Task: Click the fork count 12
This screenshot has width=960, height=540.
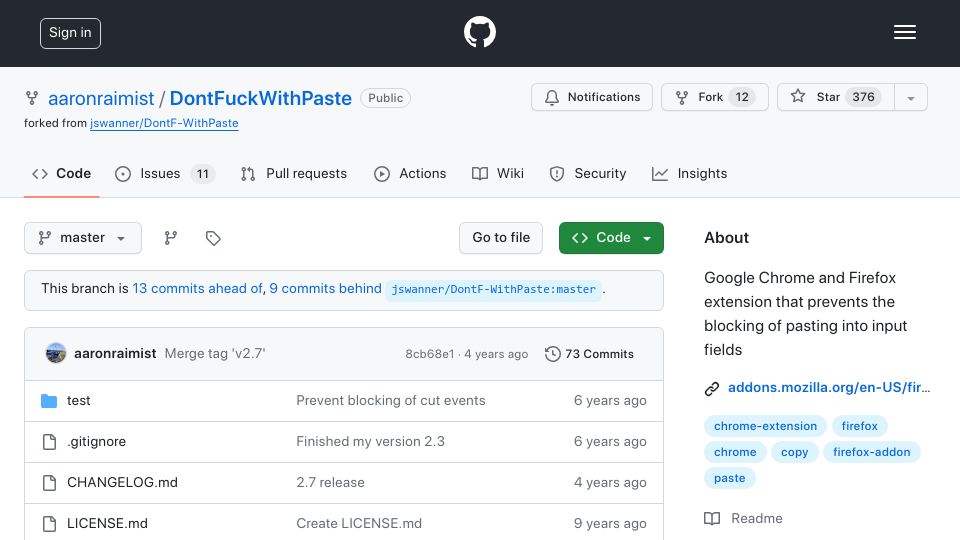Action: 741,97
